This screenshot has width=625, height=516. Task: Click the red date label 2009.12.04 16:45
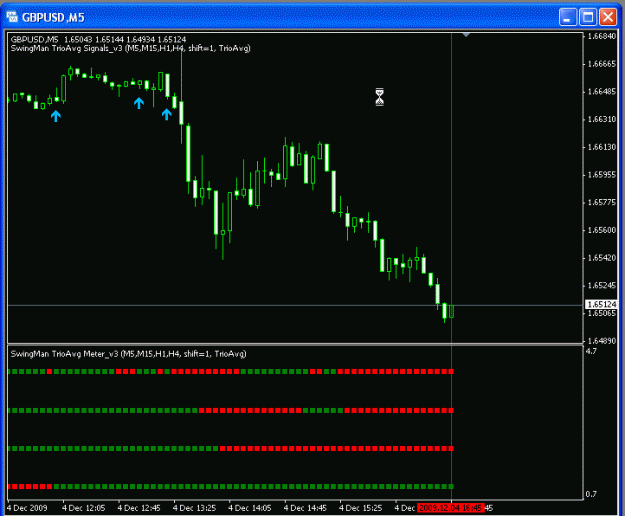pyautogui.click(x=450, y=508)
